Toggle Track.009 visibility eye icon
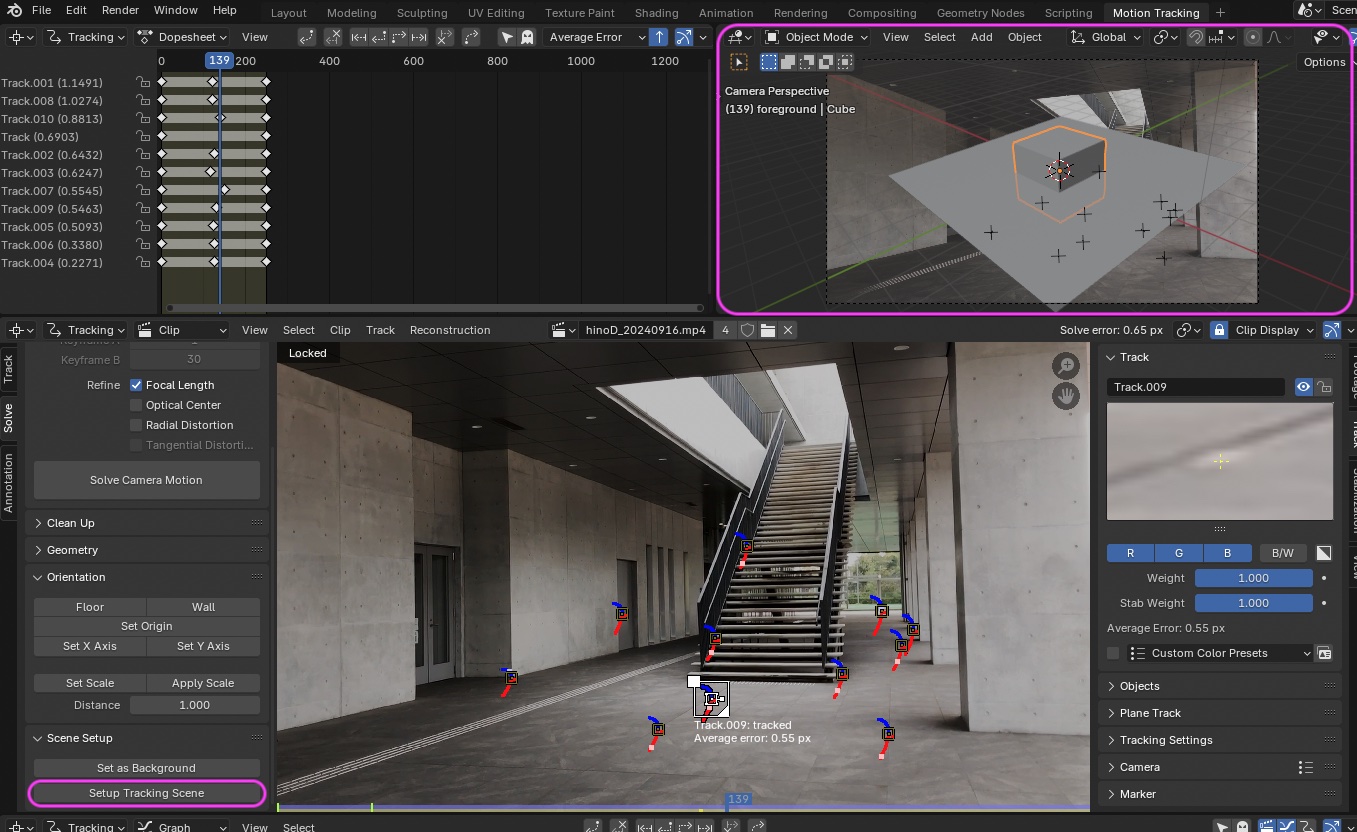1357x832 pixels. click(x=1303, y=387)
